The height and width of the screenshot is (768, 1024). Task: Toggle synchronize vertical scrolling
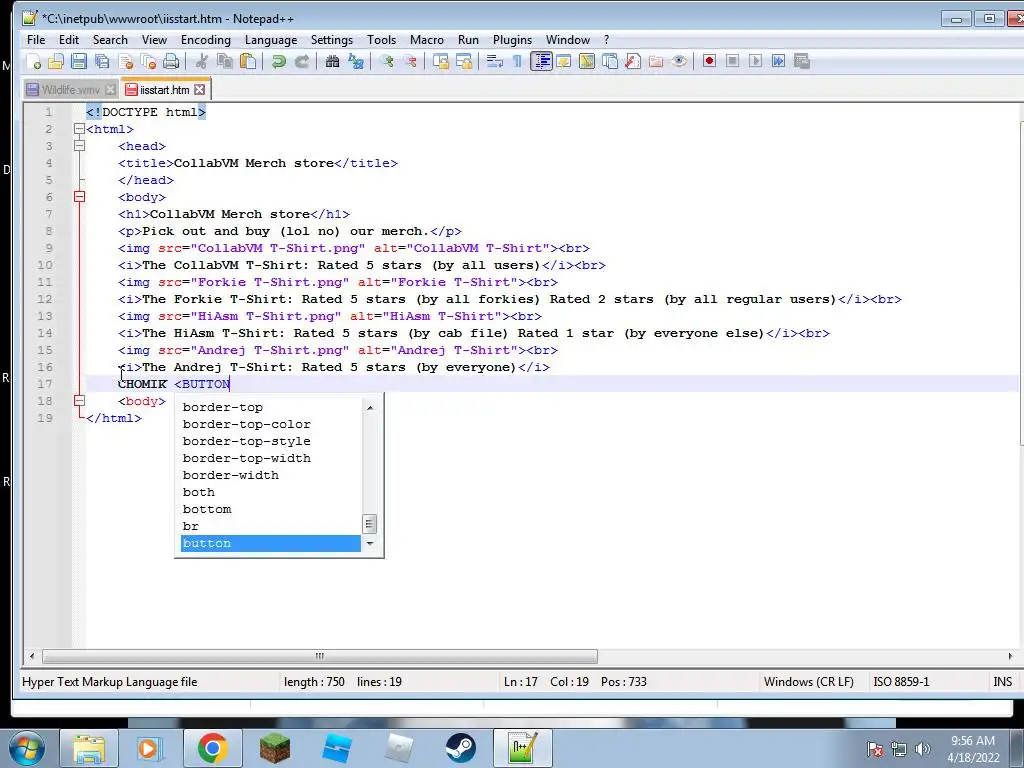tap(441, 61)
